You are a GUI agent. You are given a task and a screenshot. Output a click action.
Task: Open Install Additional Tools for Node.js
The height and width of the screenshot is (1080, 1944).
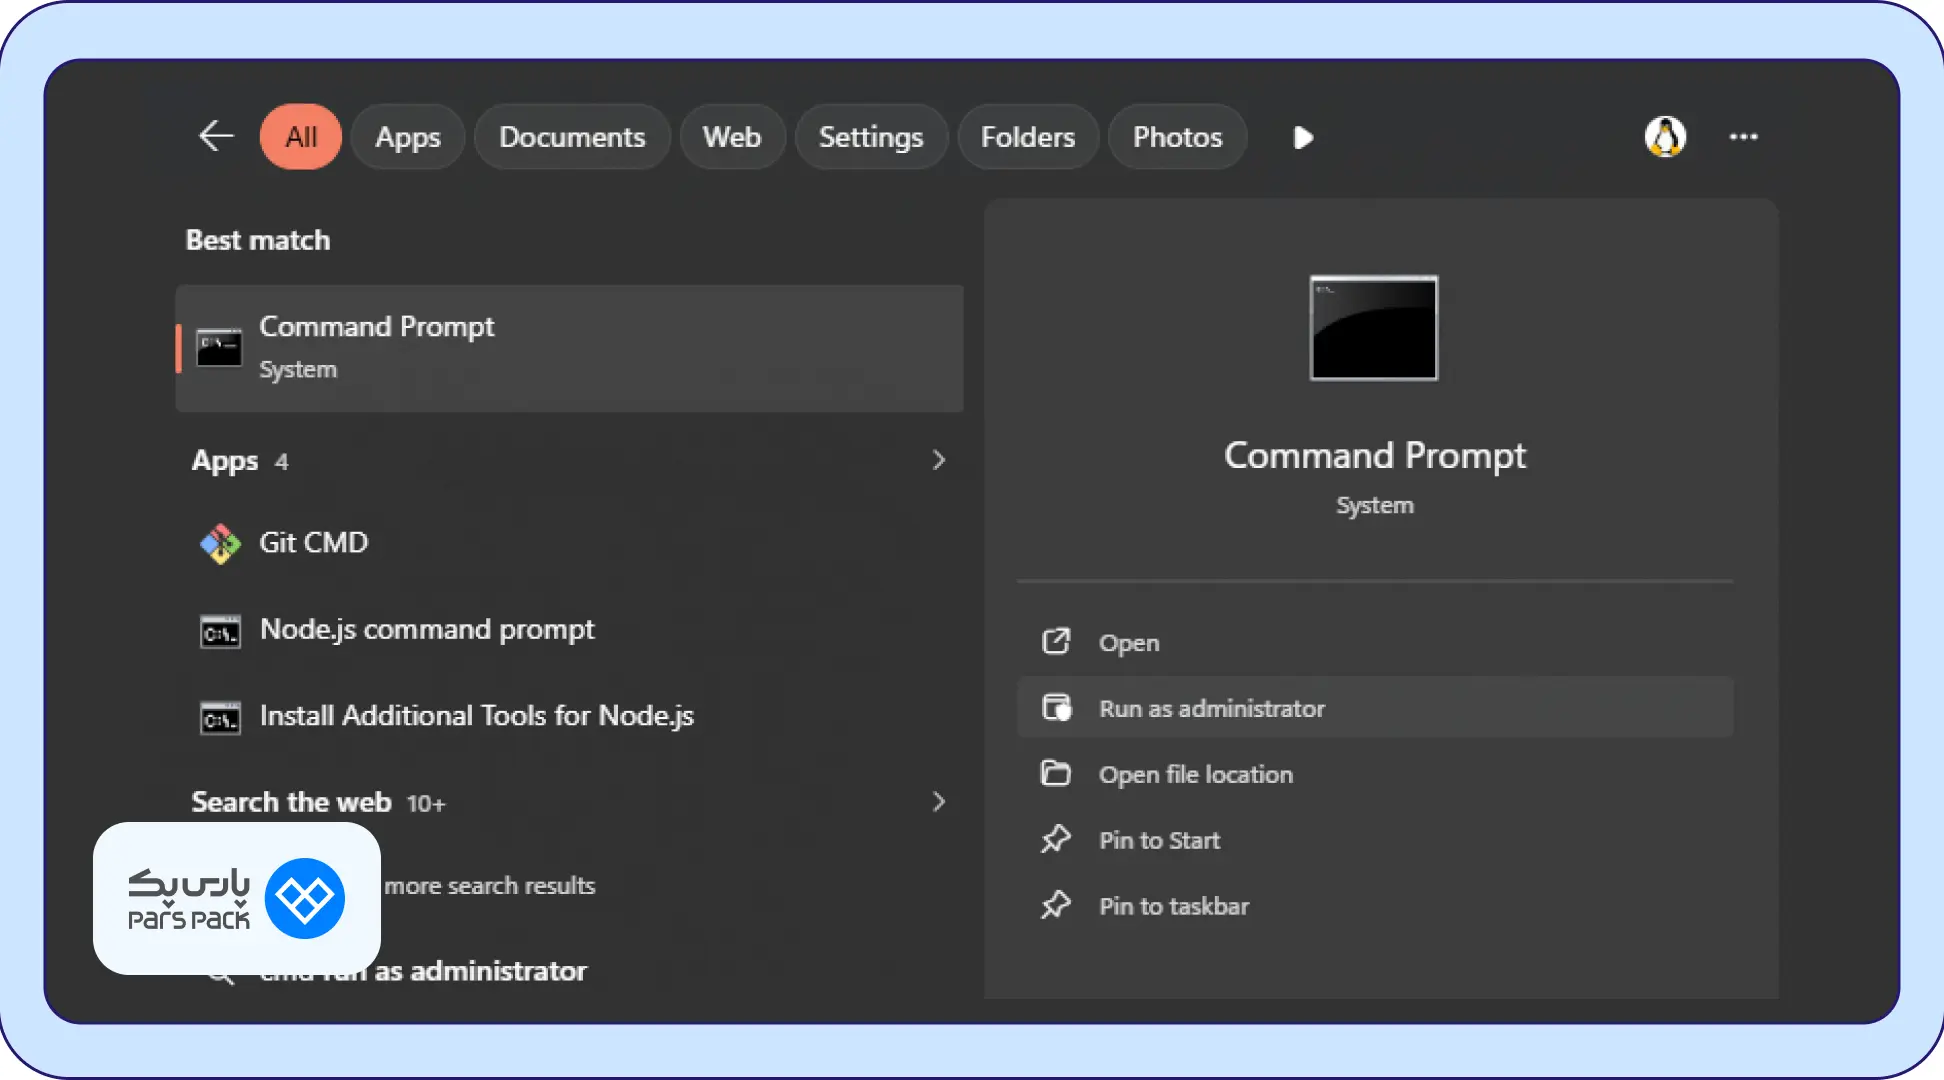[569, 717]
